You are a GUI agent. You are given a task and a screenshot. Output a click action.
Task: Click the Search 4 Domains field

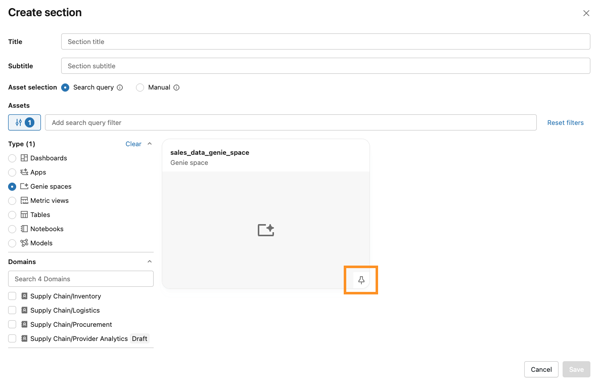pos(81,279)
